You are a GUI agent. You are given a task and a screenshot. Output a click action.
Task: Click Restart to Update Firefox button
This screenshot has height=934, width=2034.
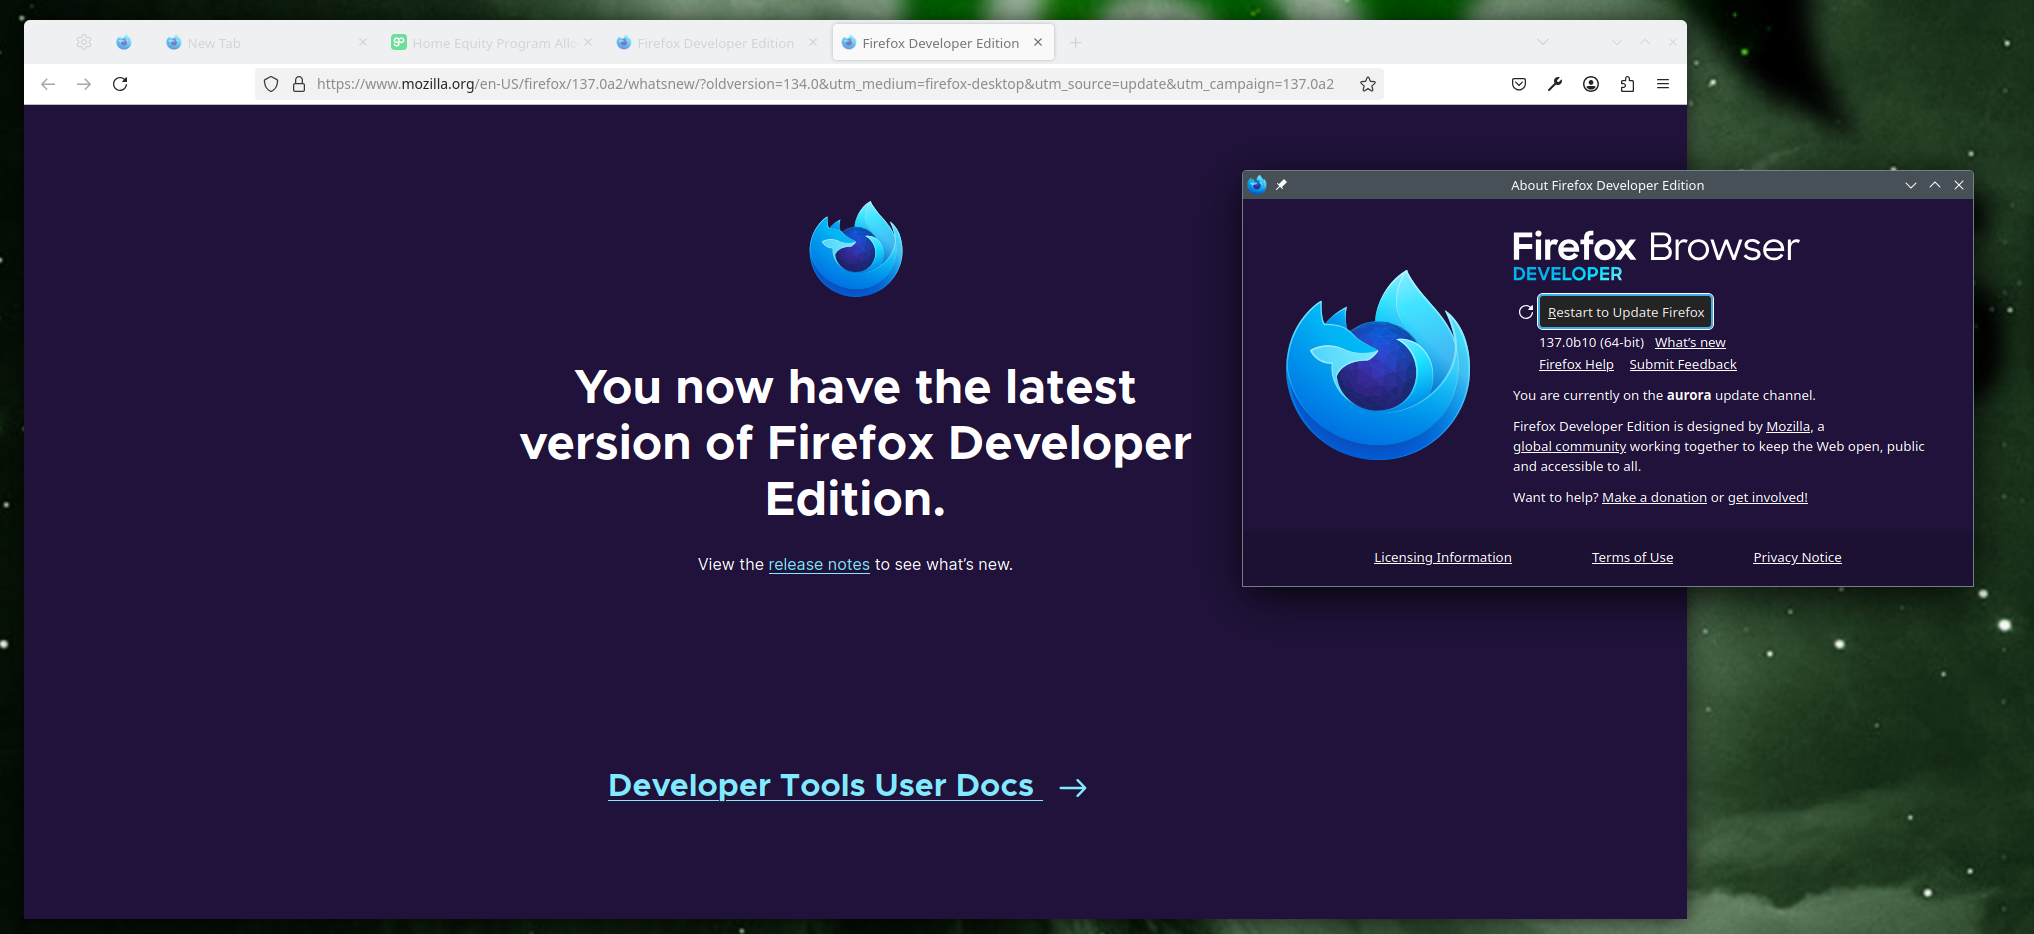coord(1626,312)
